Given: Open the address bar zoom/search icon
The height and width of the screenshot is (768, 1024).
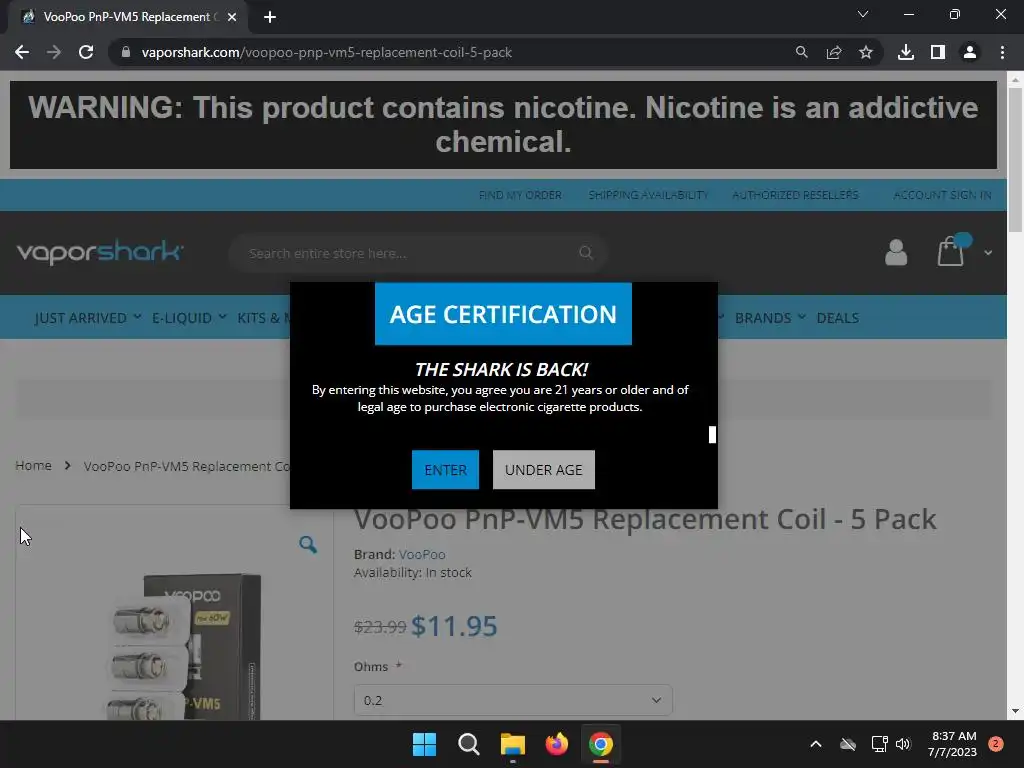Looking at the screenshot, I should tap(801, 52).
